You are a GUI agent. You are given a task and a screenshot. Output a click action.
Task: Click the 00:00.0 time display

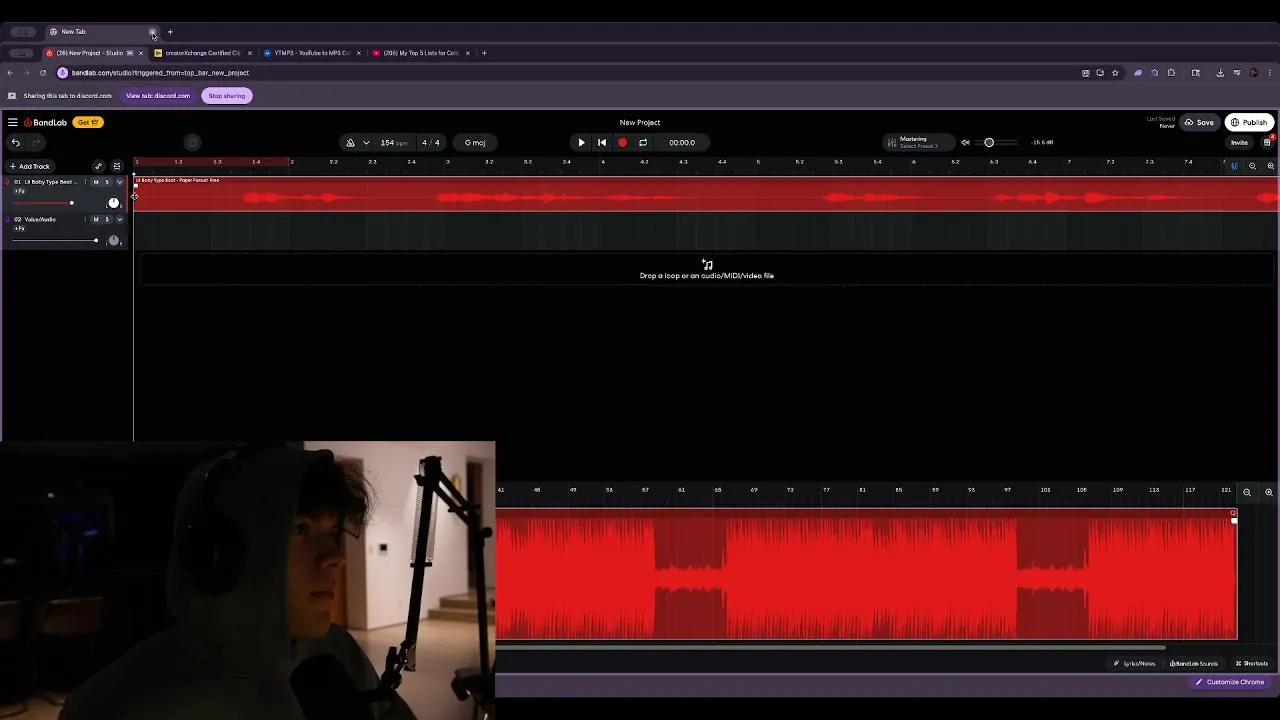[682, 142]
